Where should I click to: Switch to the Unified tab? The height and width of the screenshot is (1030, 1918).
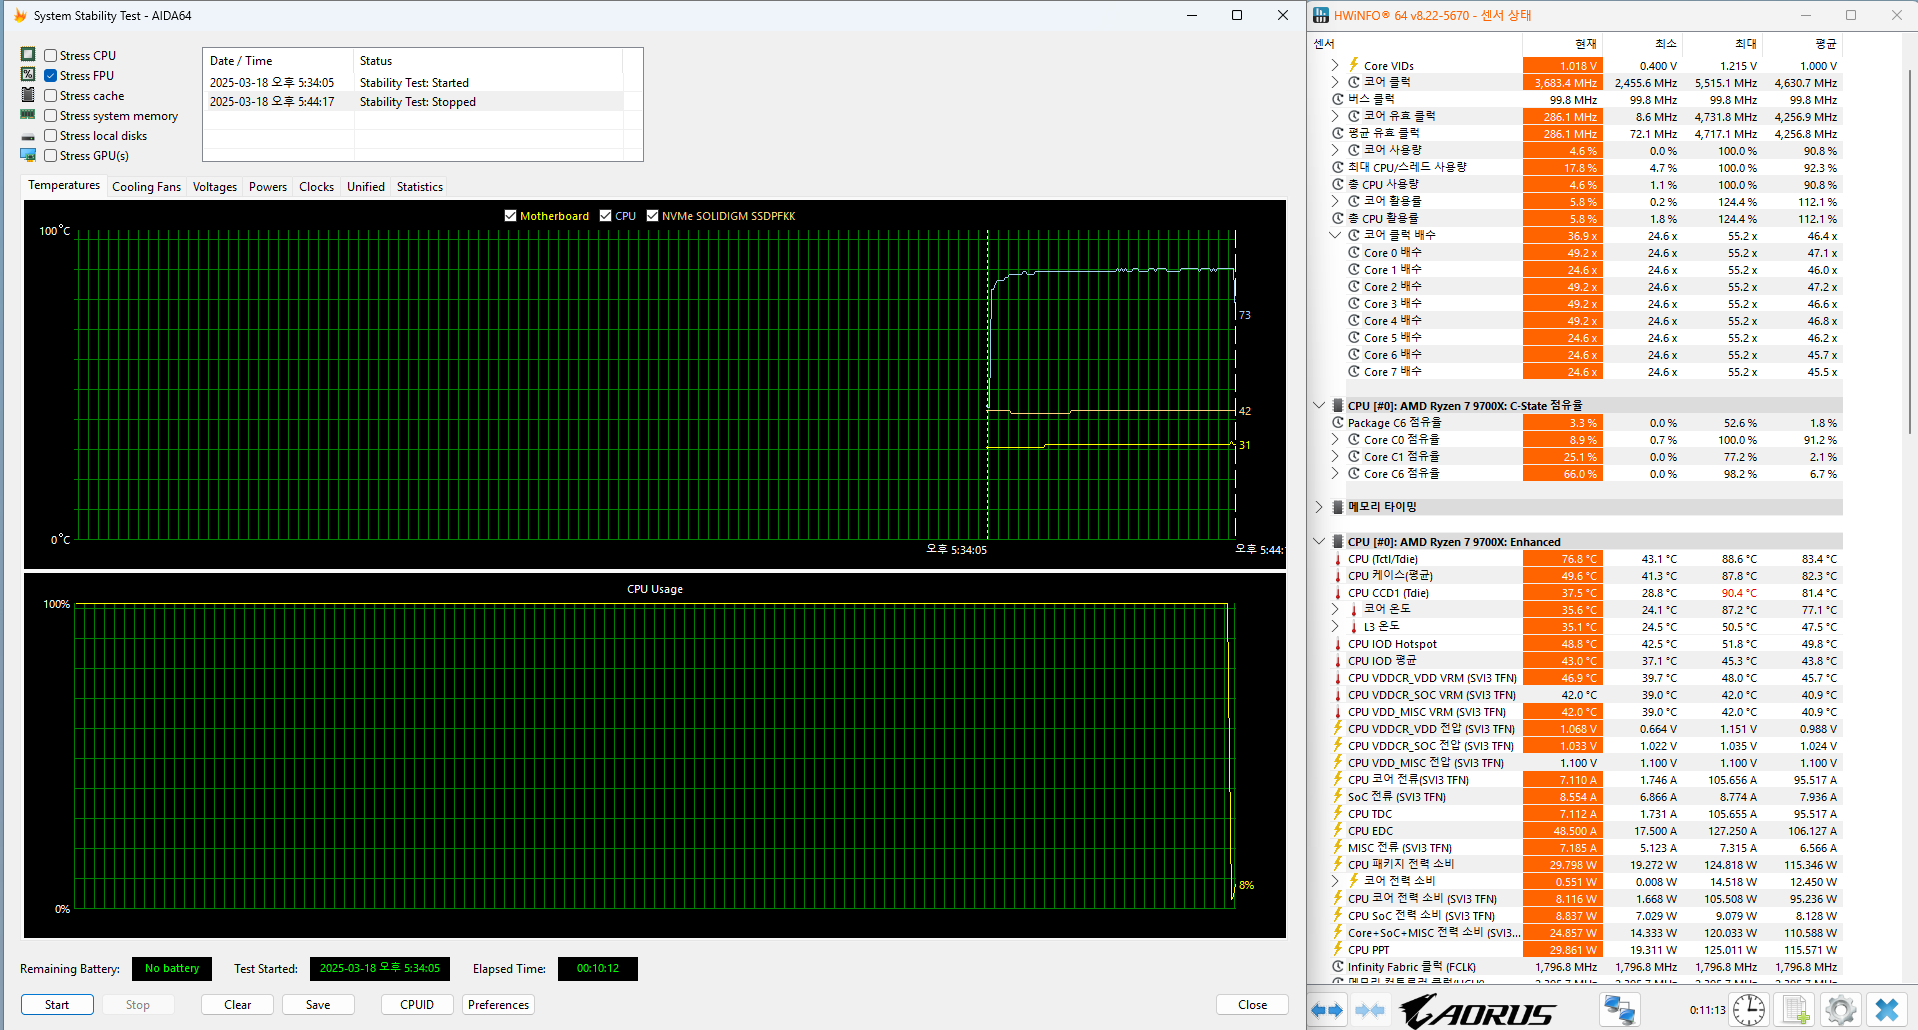[366, 187]
